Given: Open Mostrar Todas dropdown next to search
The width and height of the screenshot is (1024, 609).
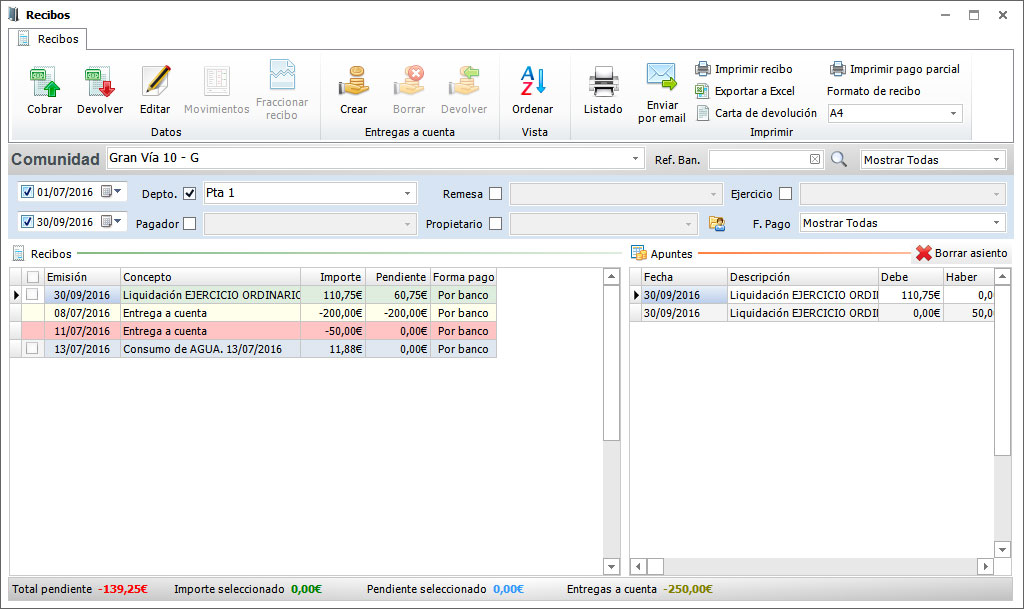Looking at the screenshot, I should 997,160.
